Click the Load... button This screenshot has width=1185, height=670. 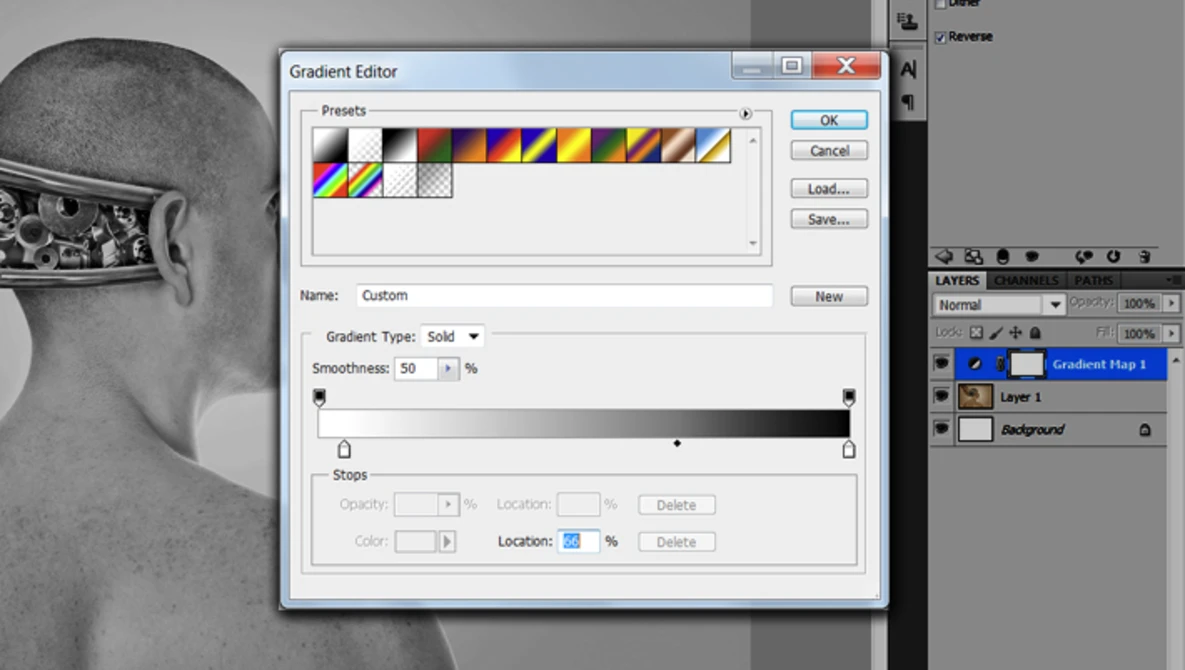pos(829,189)
